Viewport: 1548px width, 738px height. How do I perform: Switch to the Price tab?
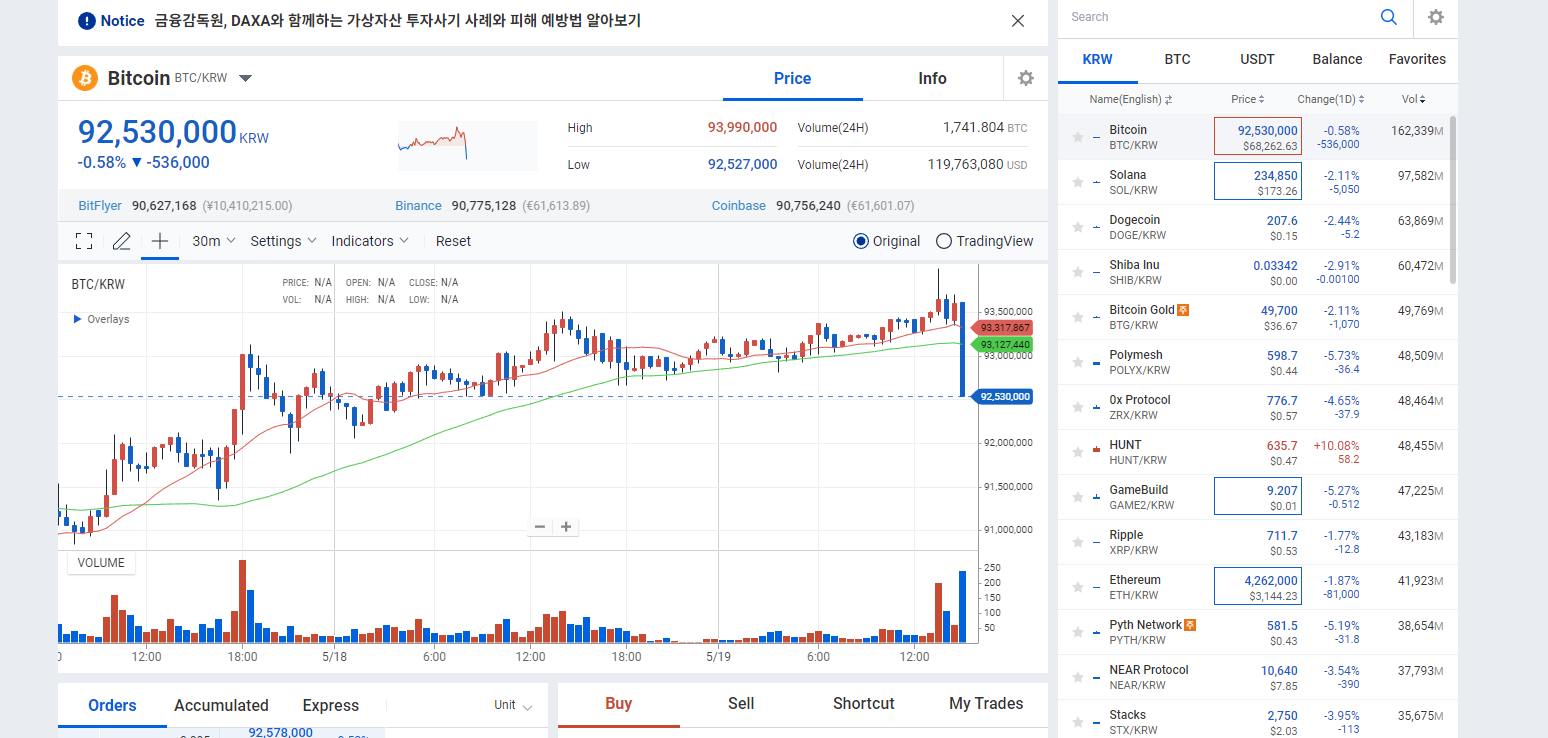pyautogui.click(x=793, y=78)
